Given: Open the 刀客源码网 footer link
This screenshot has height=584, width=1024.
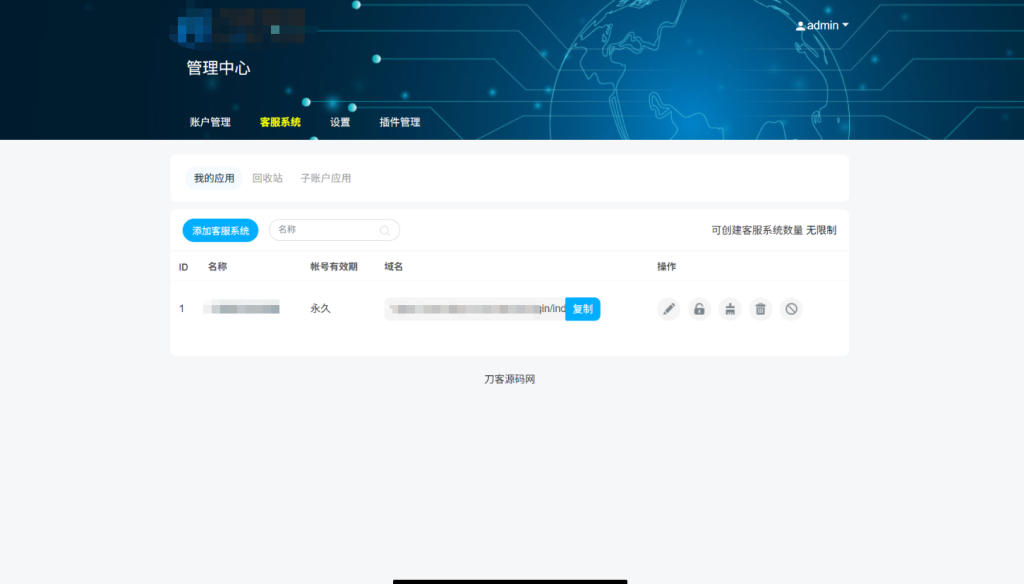Looking at the screenshot, I should 511,378.
